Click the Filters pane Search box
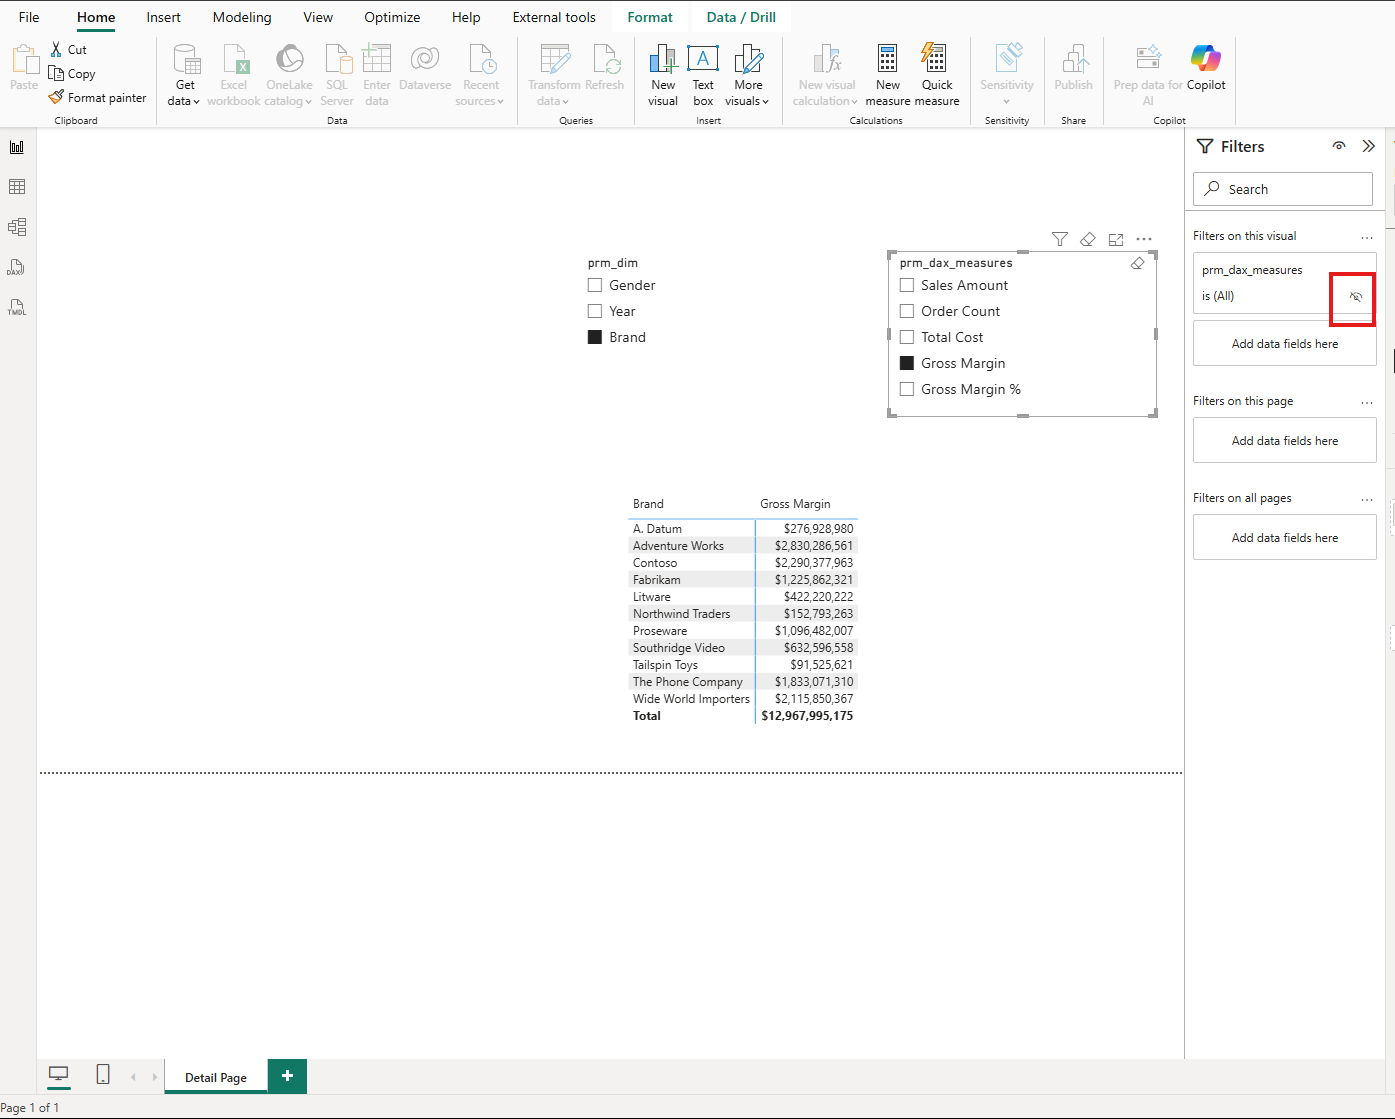The image size is (1395, 1119). [x=1283, y=189]
